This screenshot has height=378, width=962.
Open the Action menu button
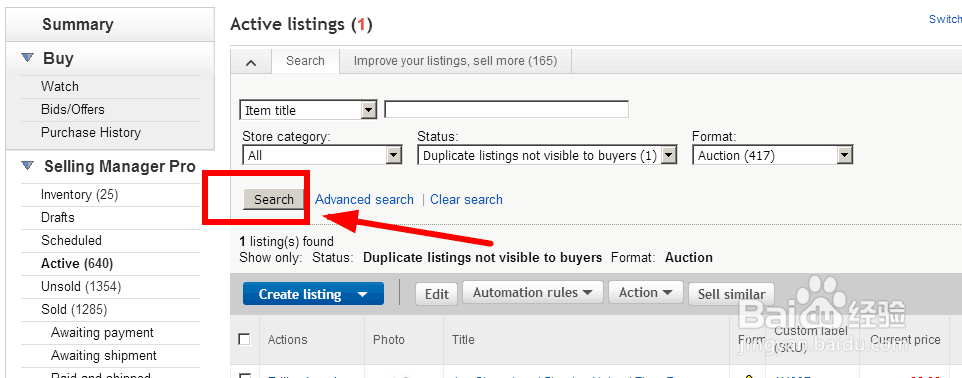[646, 293]
